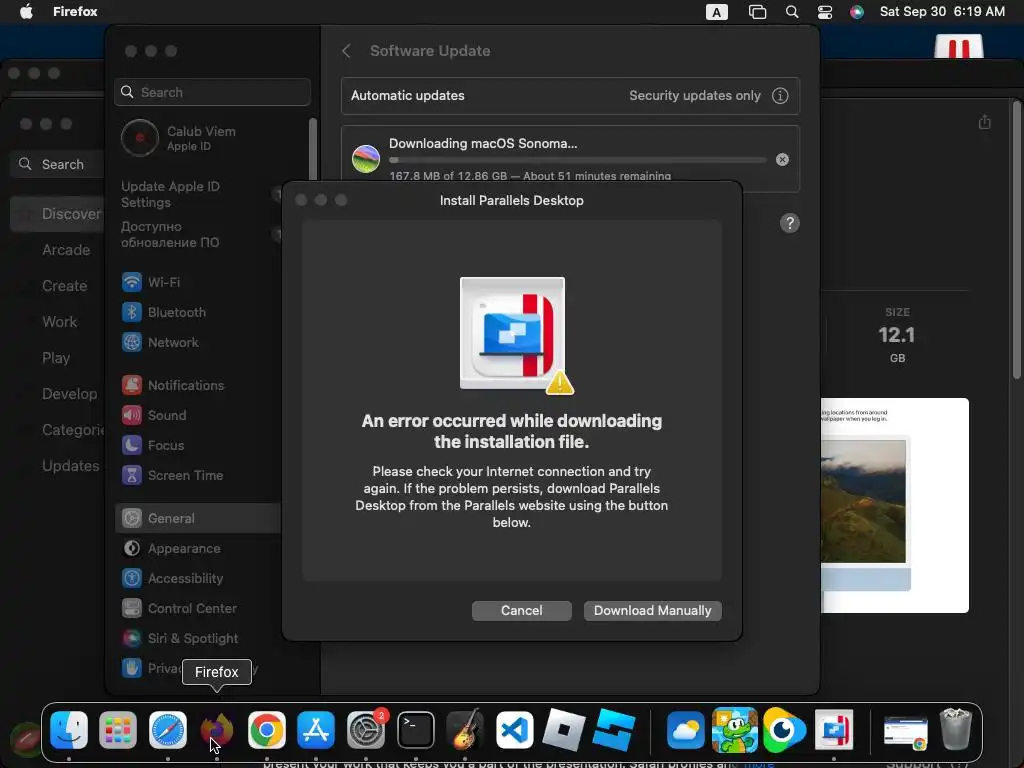Click input source A icon in menu bar
The width and height of the screenshot is (1024, 768).
click(x=716, y=12)
